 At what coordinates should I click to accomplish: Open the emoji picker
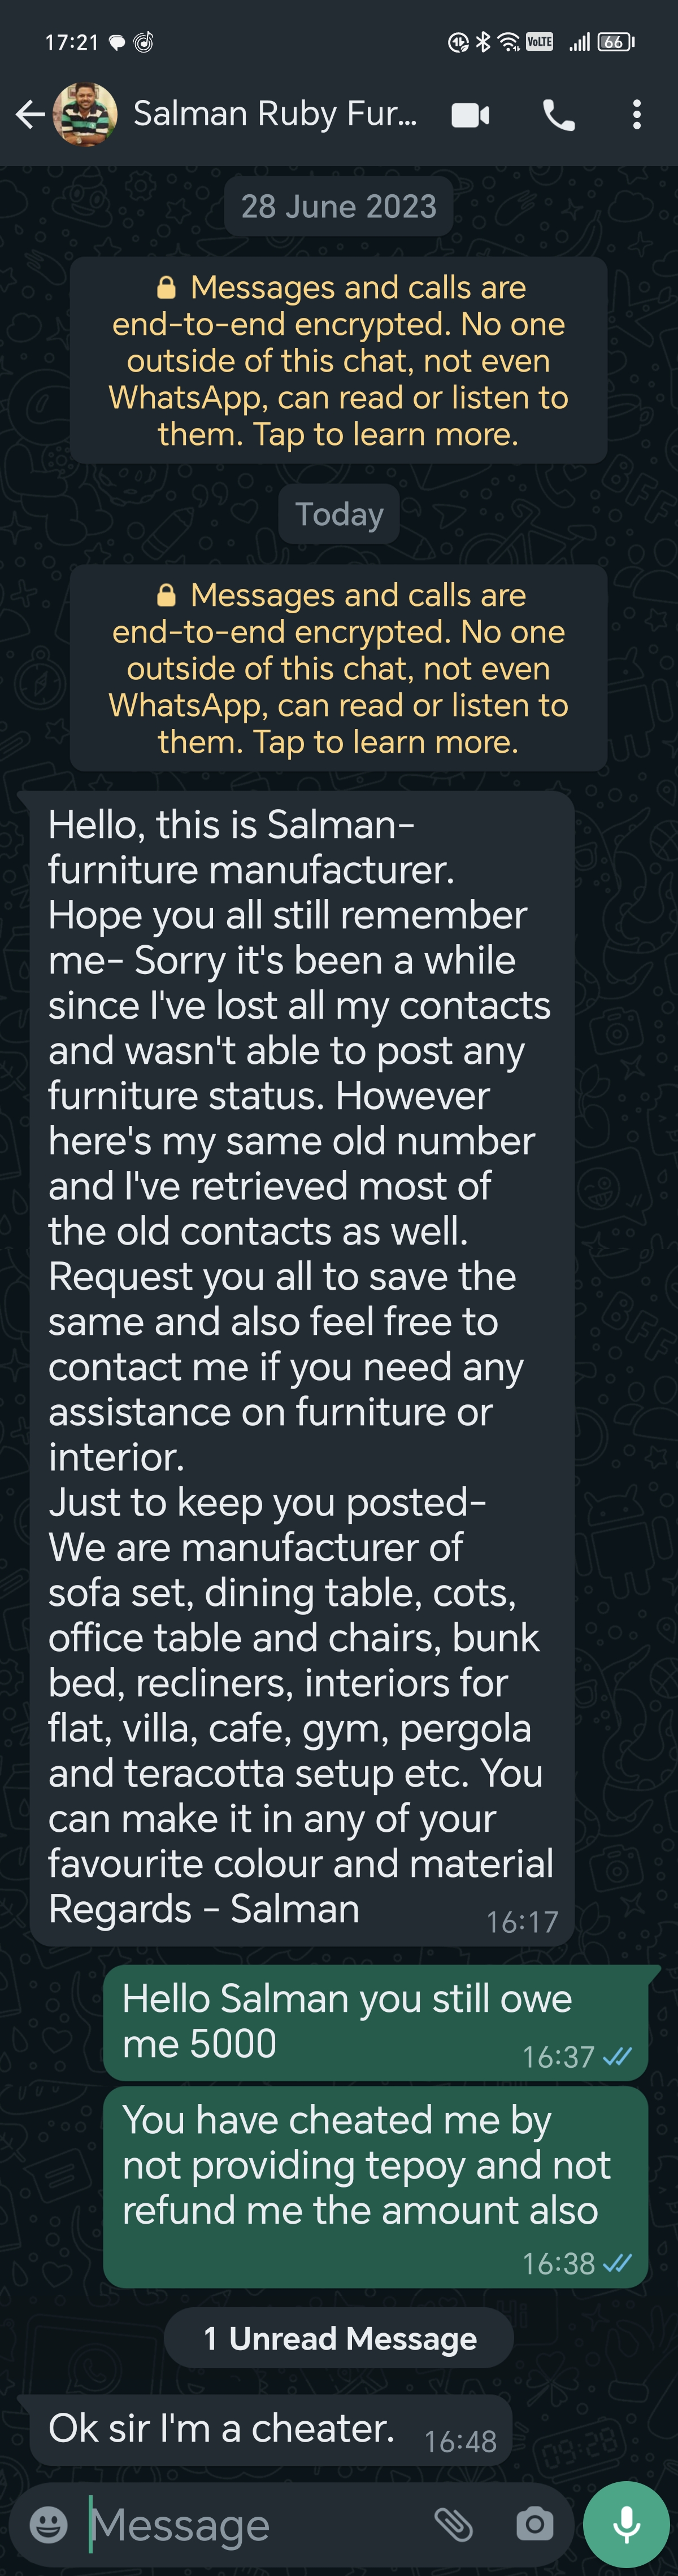click(x=48, y=2524)
